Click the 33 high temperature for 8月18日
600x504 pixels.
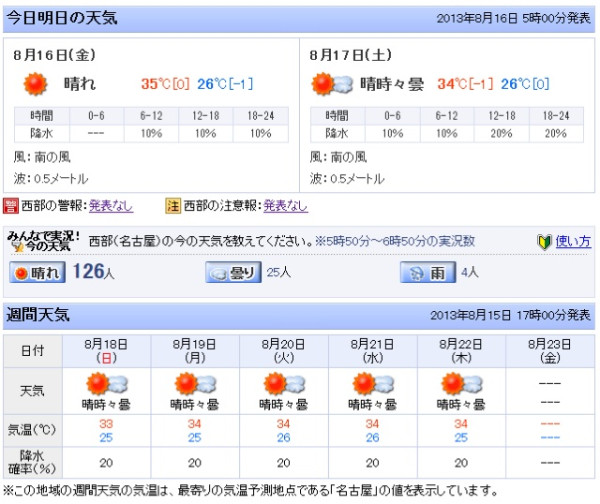pyautogui.click(x=106, y=424)
